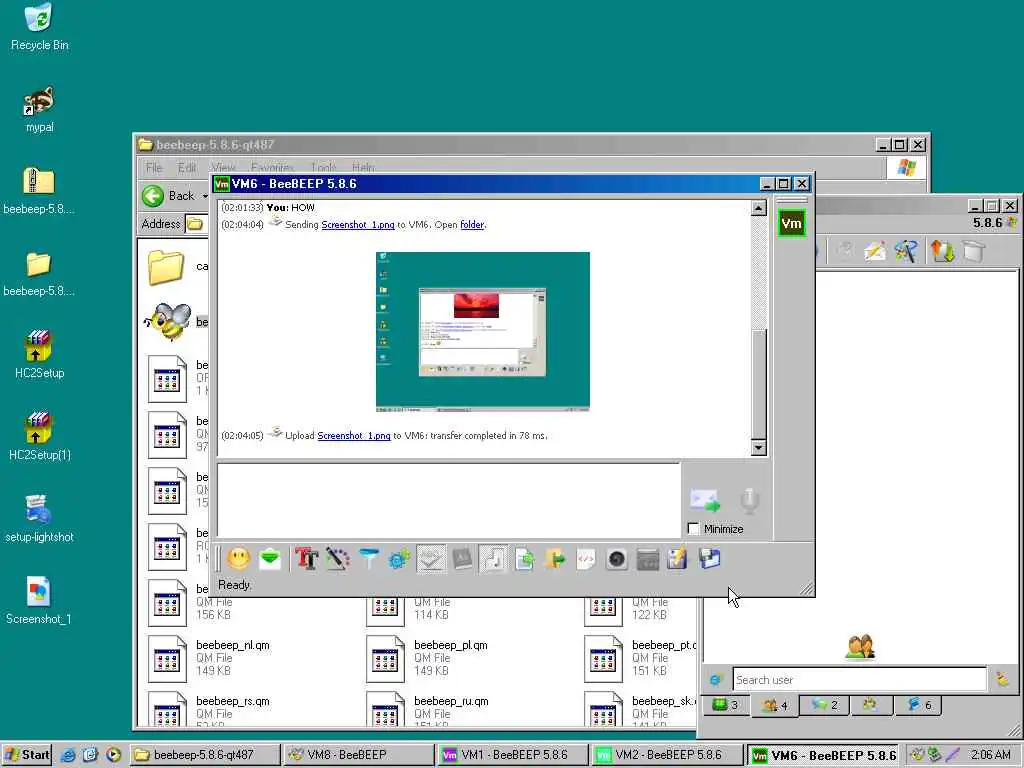
Task: Select the Screenshot_1 desktop file
Action: [39, 601]
